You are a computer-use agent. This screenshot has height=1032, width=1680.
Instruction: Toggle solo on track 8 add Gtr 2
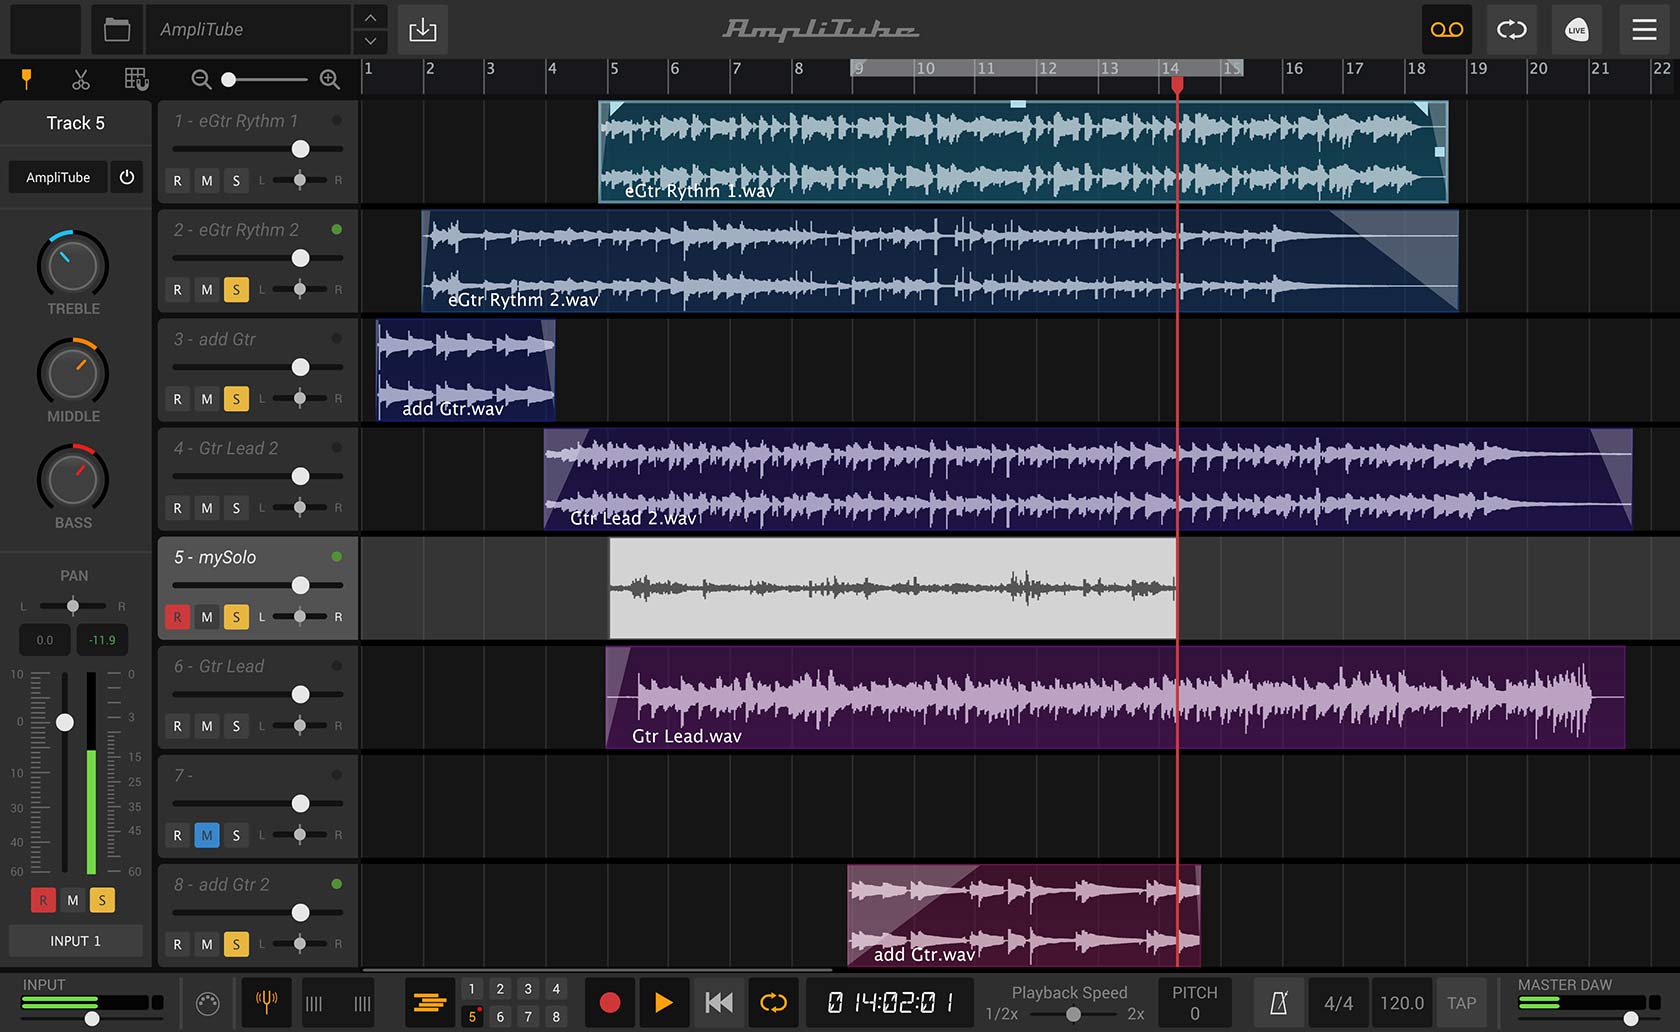236,944
